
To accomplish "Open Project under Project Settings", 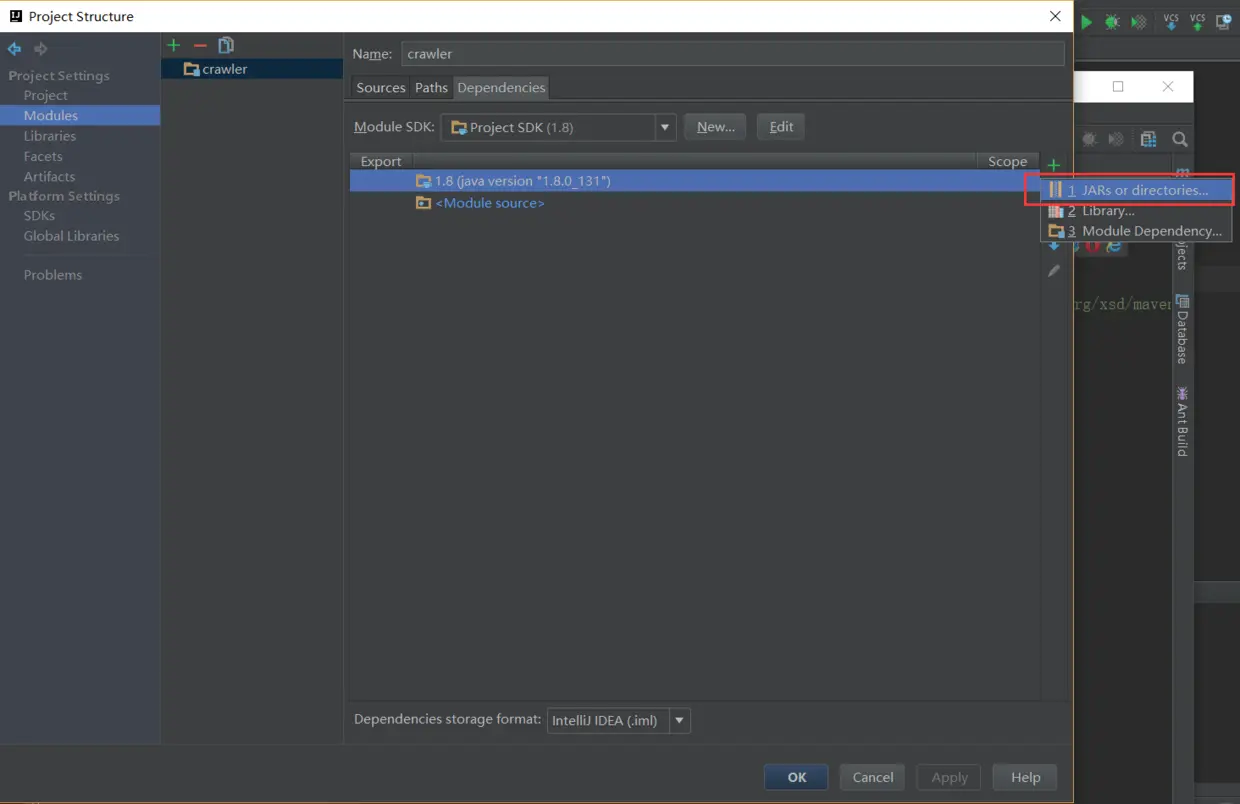I will click(46, 95).
